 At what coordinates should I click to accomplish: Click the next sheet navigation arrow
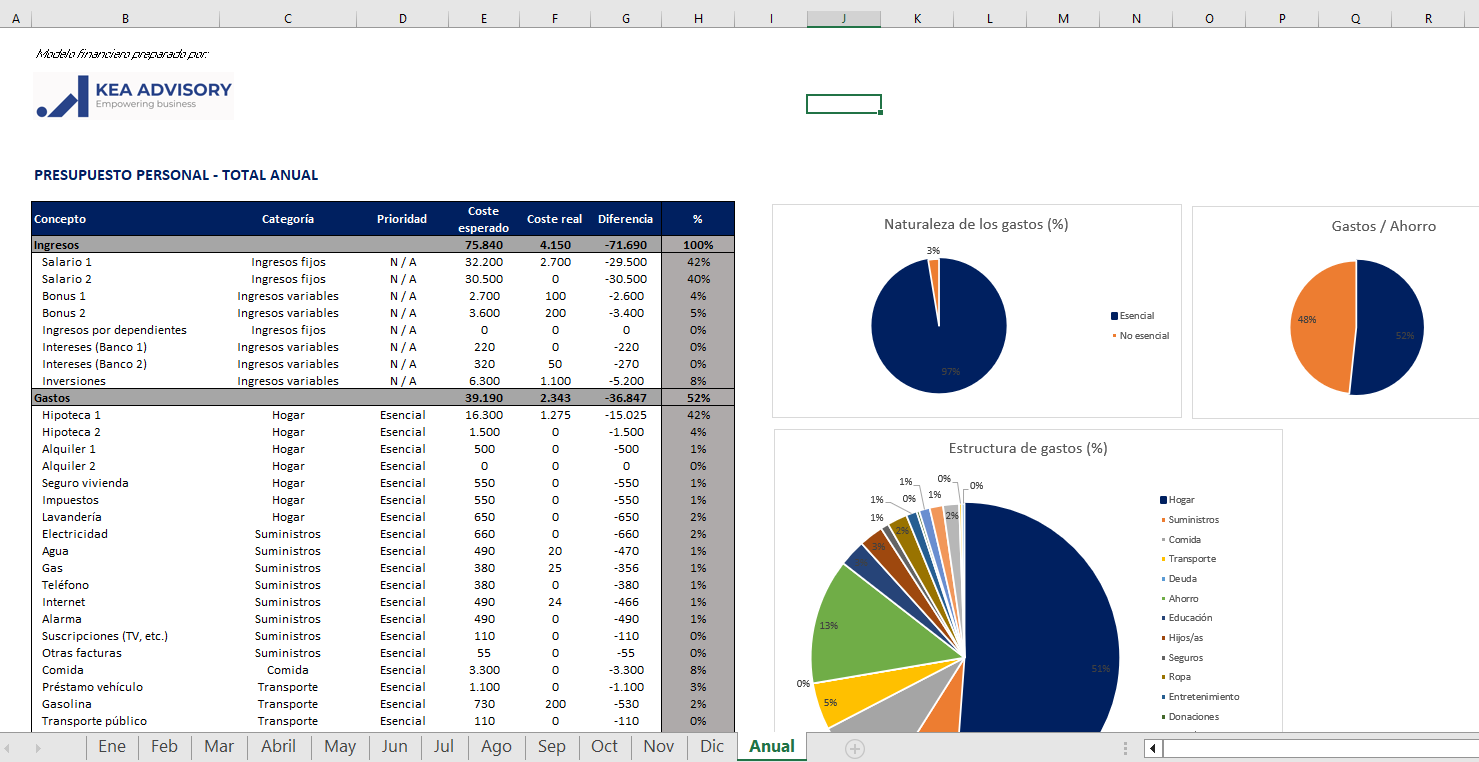pos(38,748)
